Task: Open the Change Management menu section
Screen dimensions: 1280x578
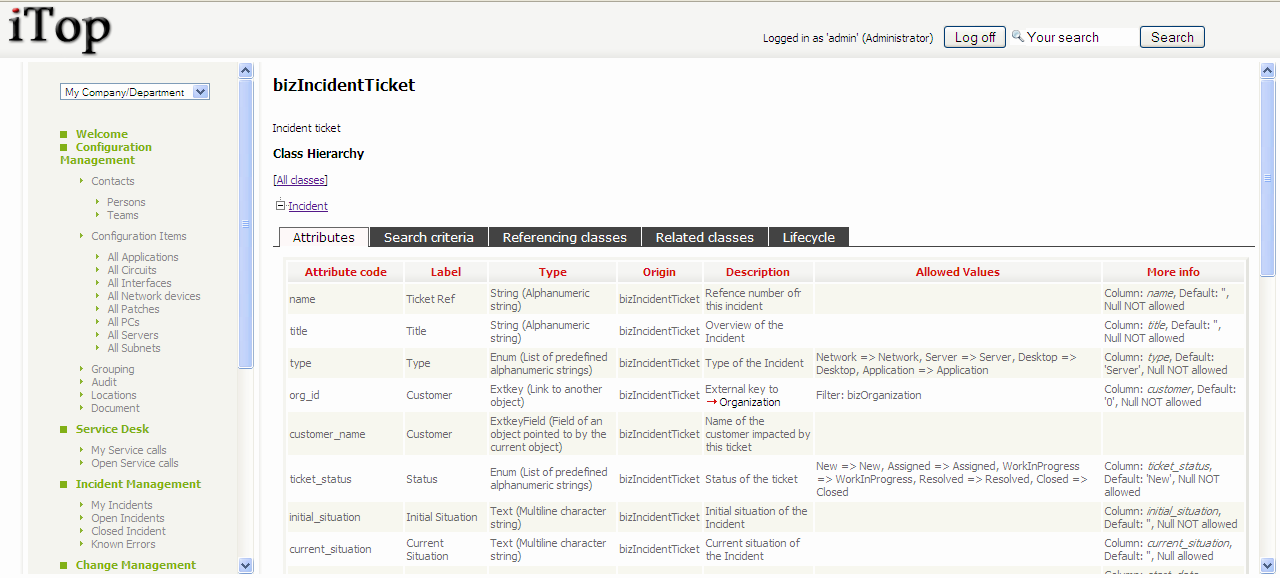Action: [136, 565]
